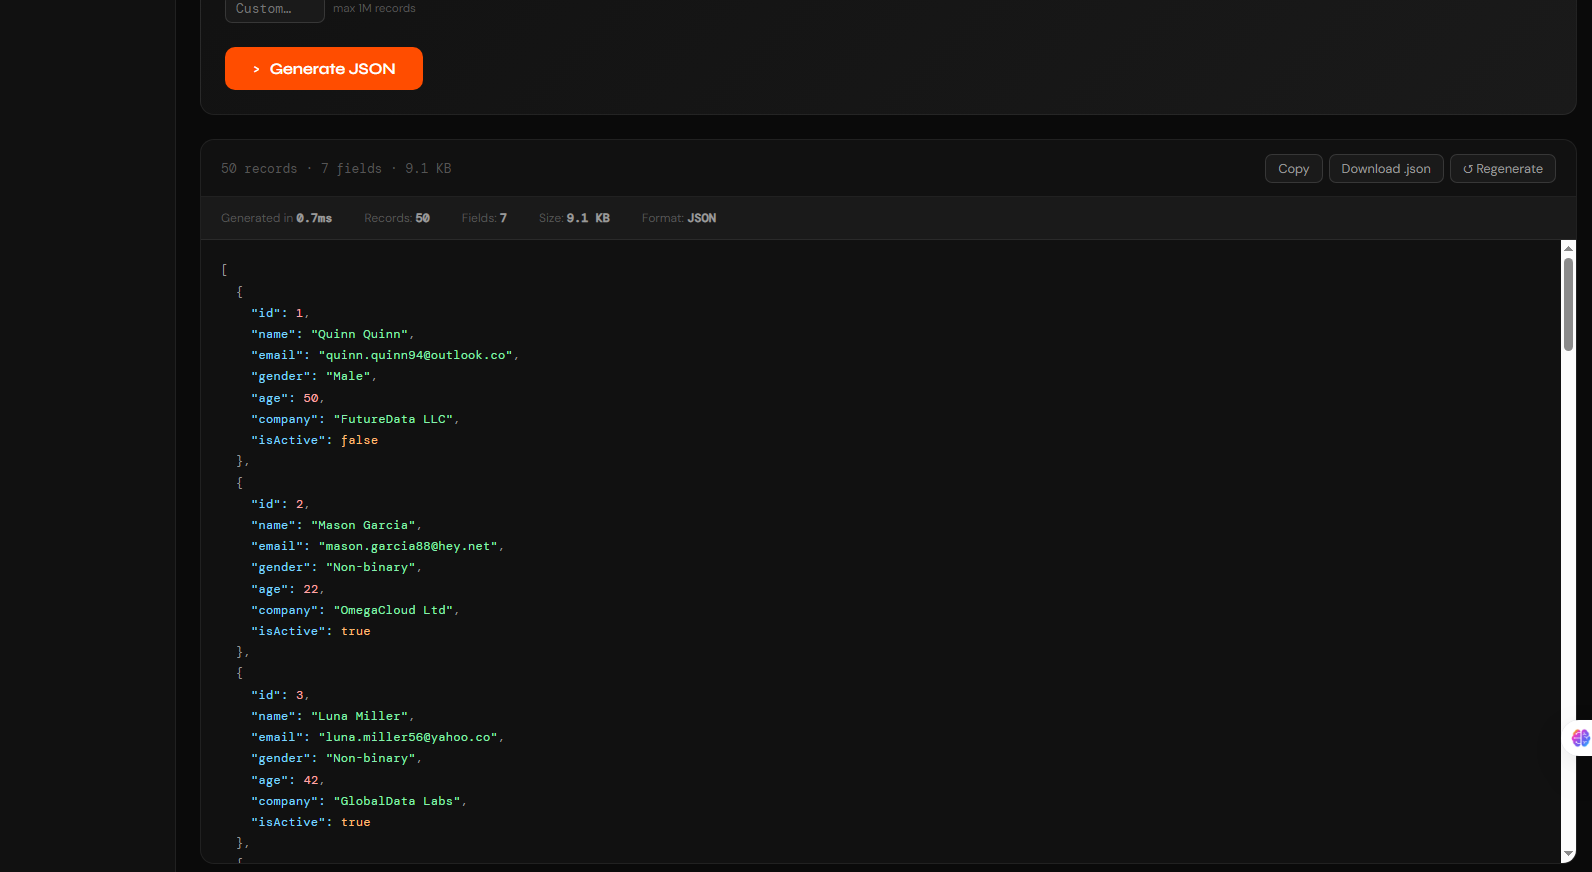Click the "Mason Garcia" name value
Screen dimensions: 1592x872
point(363,525)
